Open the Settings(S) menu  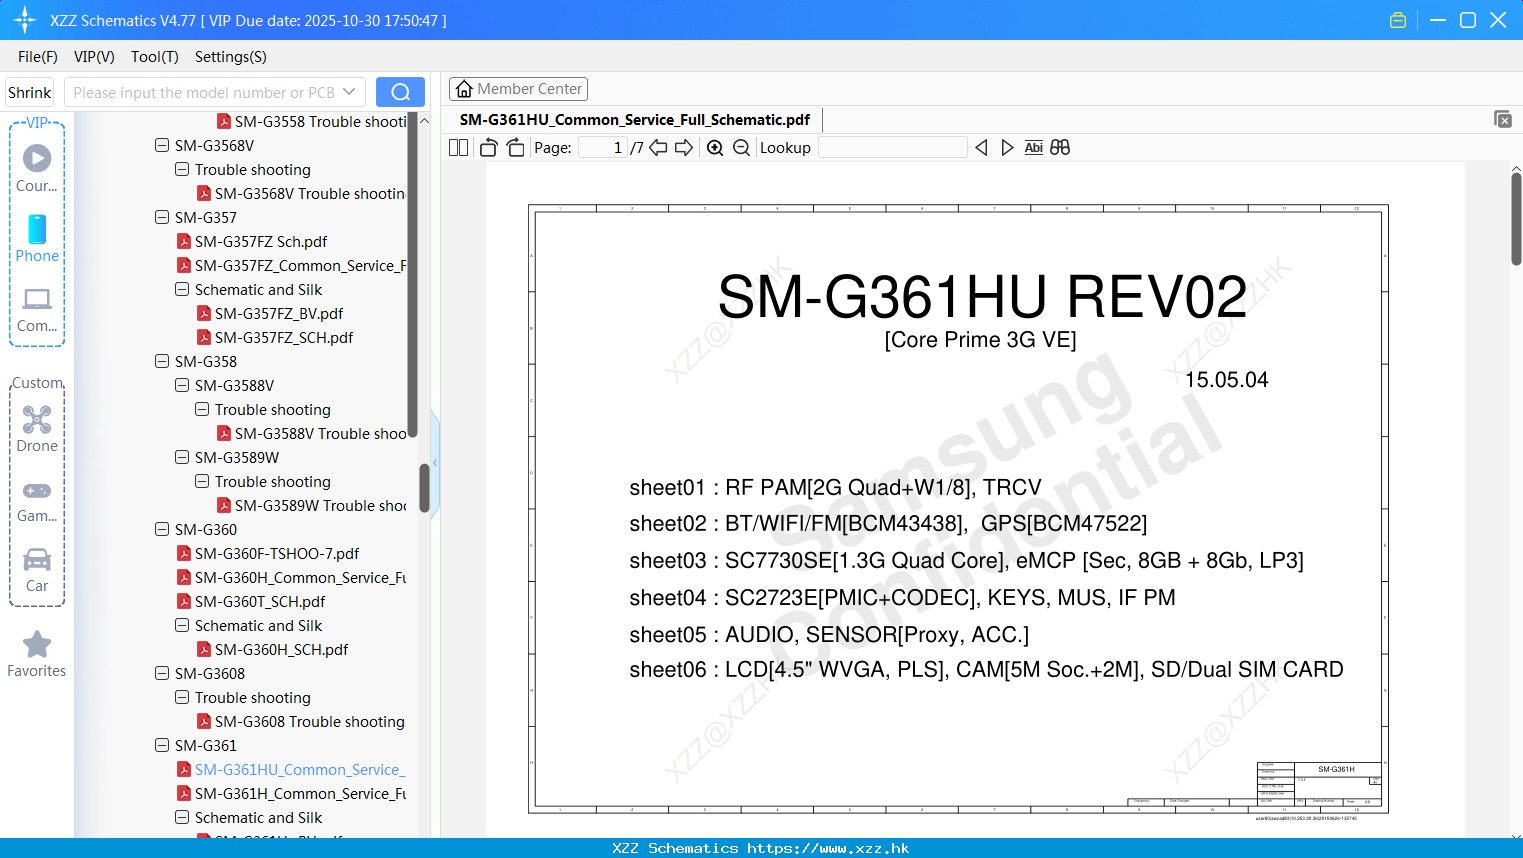coord(231,57)
